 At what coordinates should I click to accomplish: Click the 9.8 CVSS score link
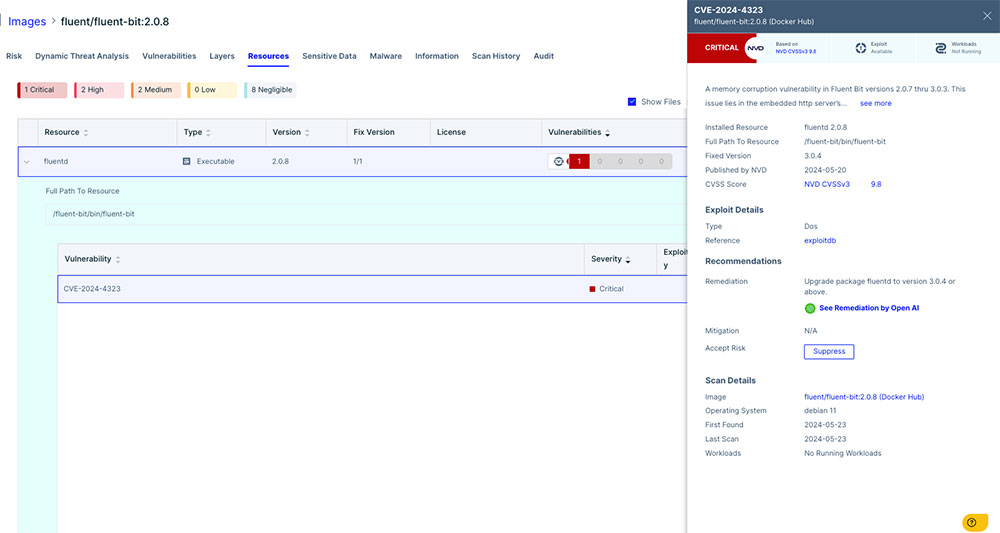(x=876, y=184)
